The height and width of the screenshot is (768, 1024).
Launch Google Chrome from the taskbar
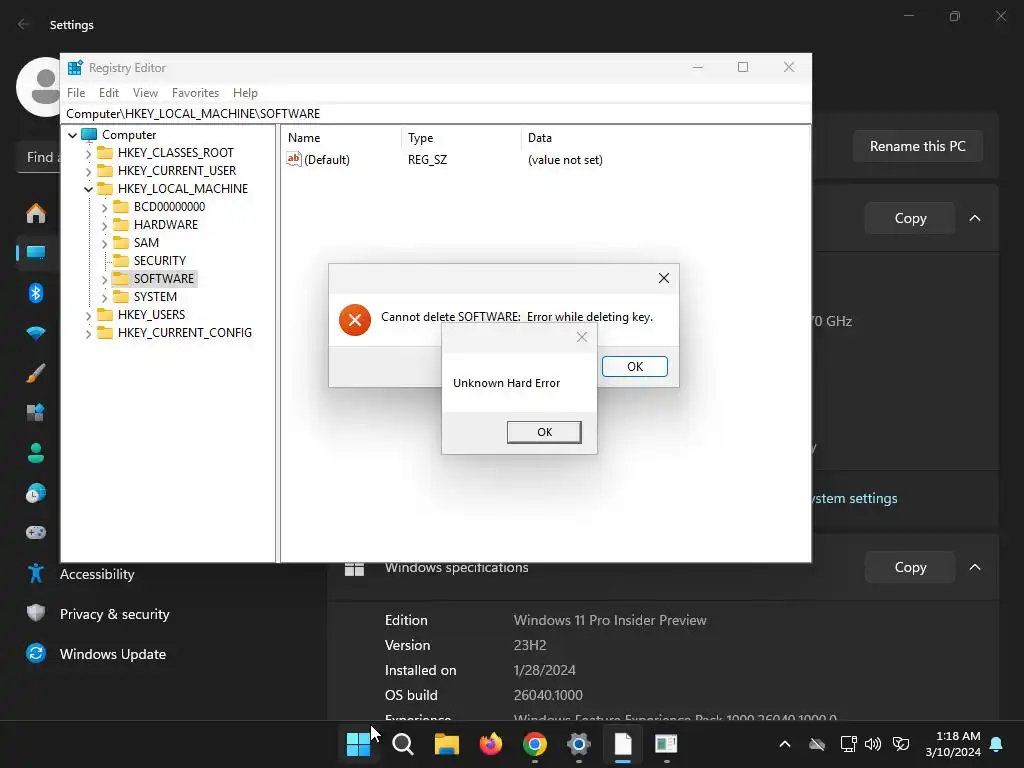[x=534, y=744]
